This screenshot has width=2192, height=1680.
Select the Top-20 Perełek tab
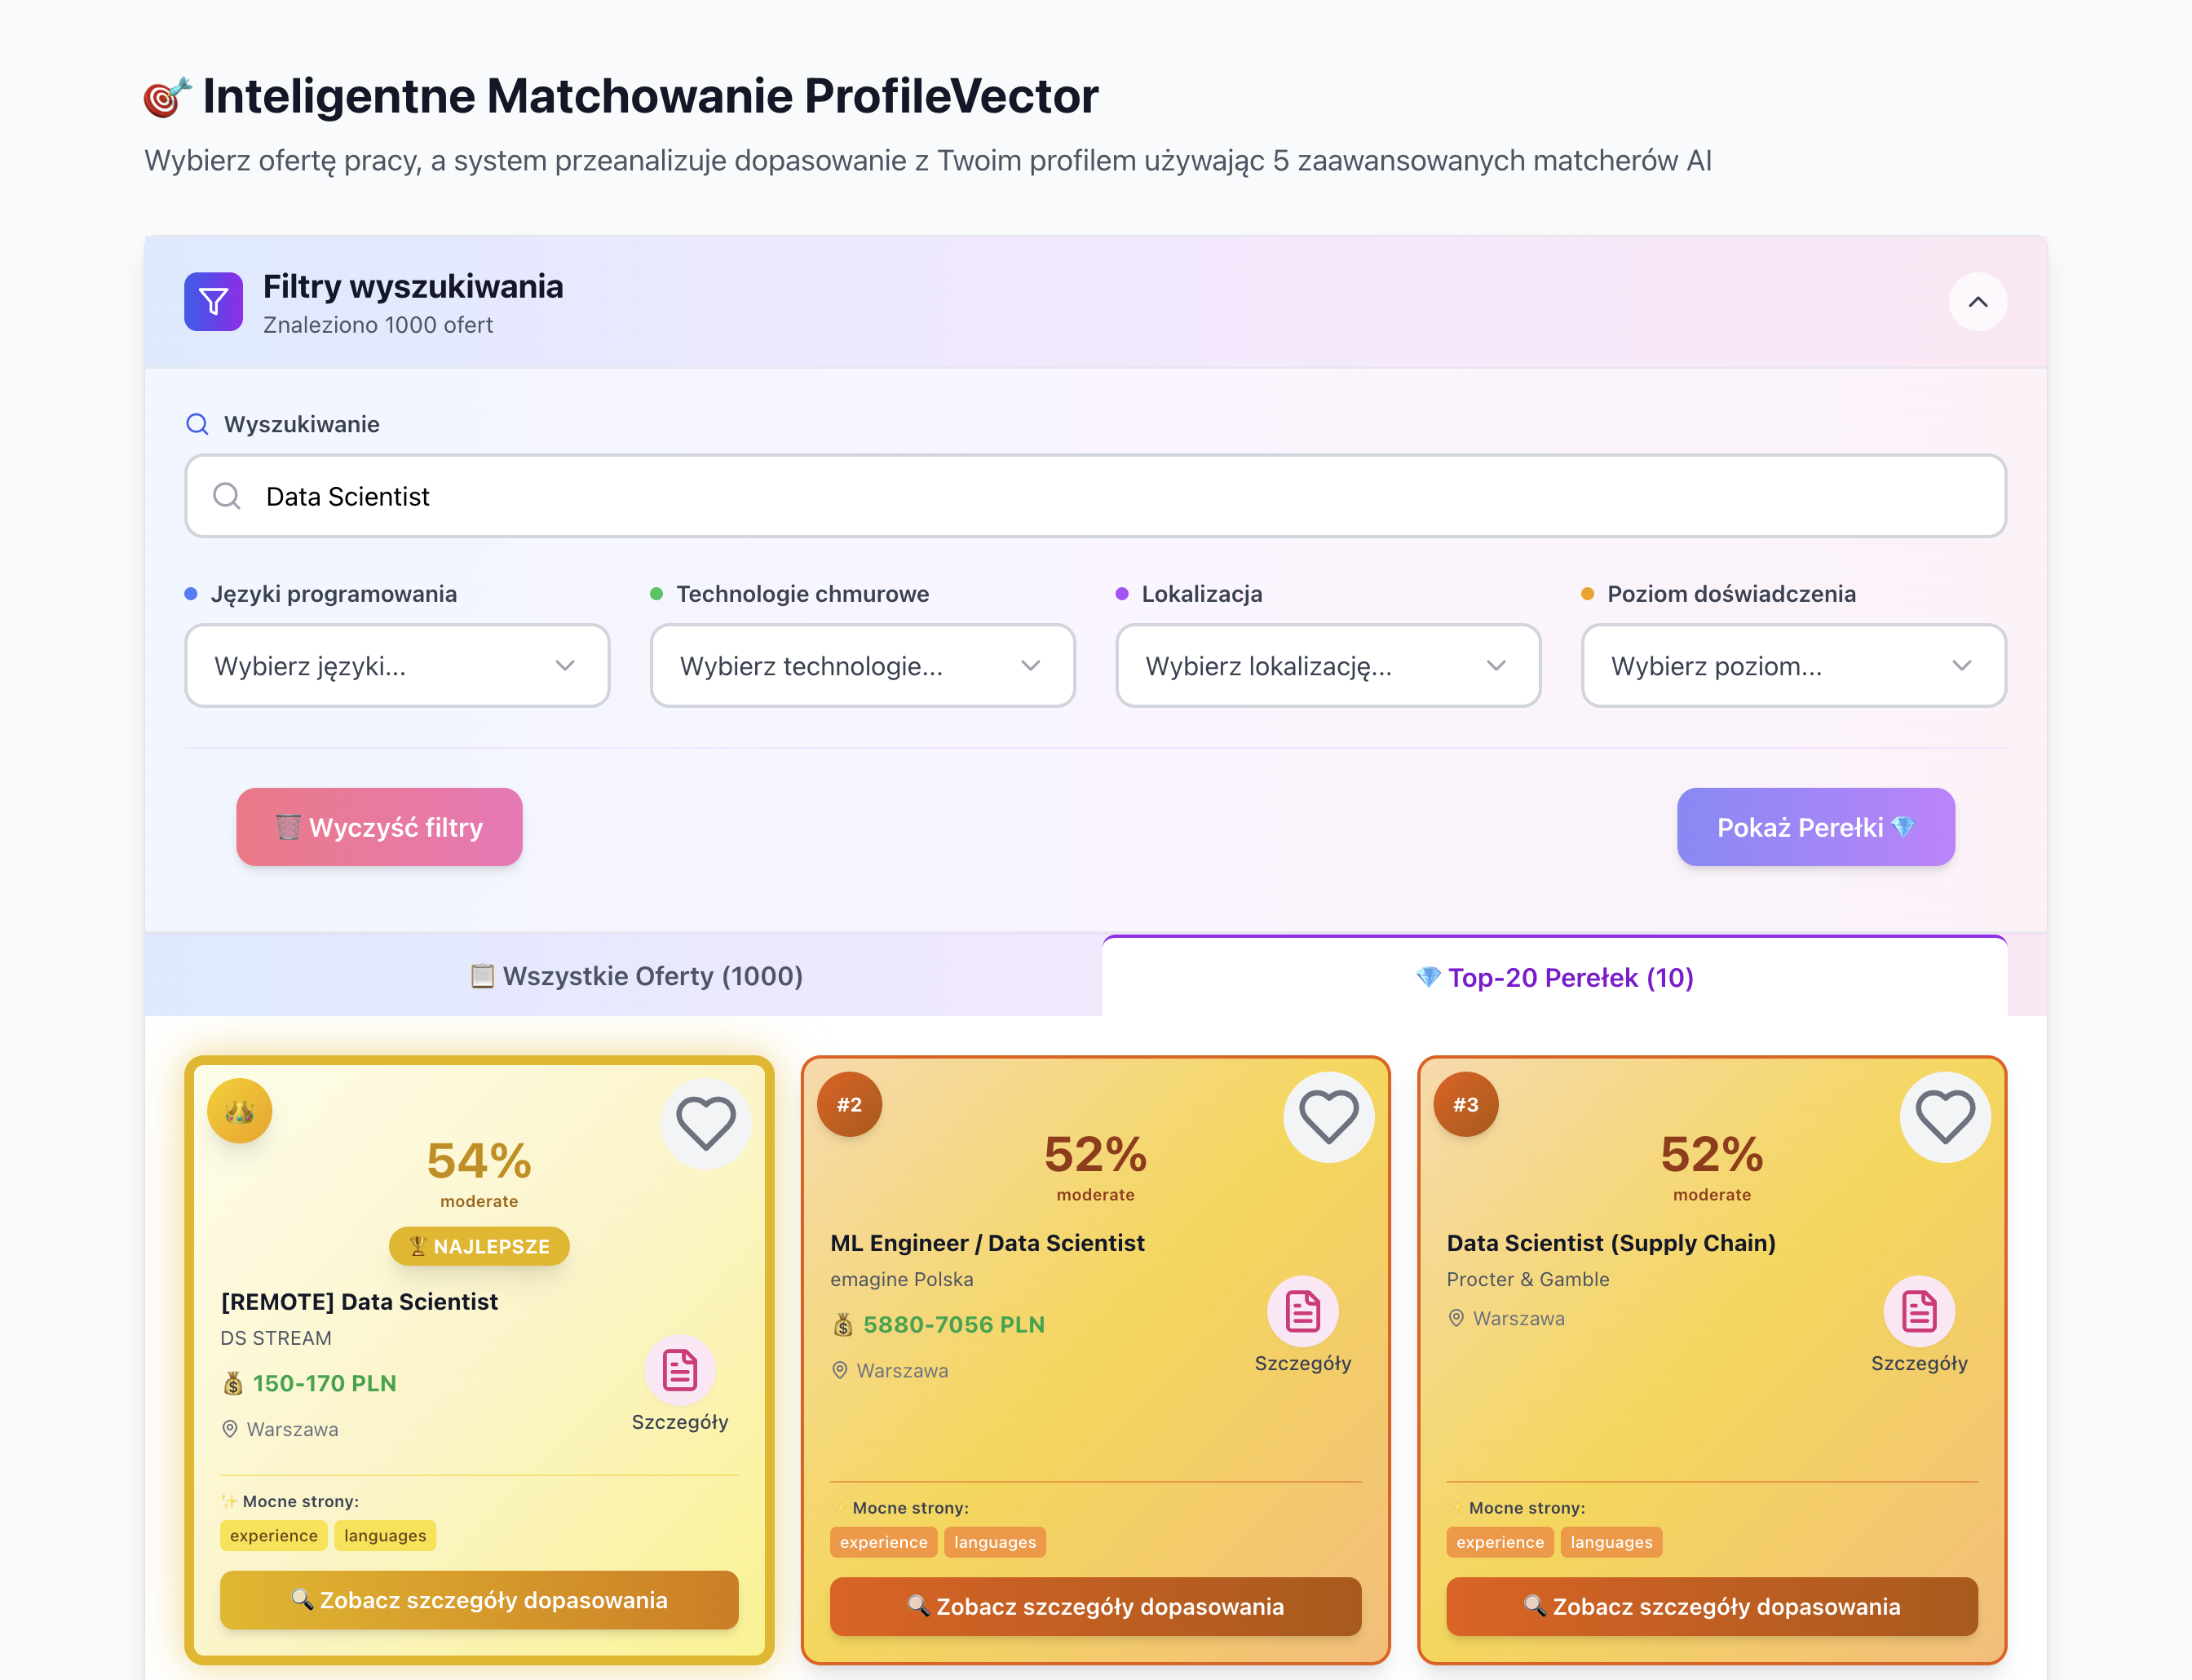click(x=1554, y=978)
